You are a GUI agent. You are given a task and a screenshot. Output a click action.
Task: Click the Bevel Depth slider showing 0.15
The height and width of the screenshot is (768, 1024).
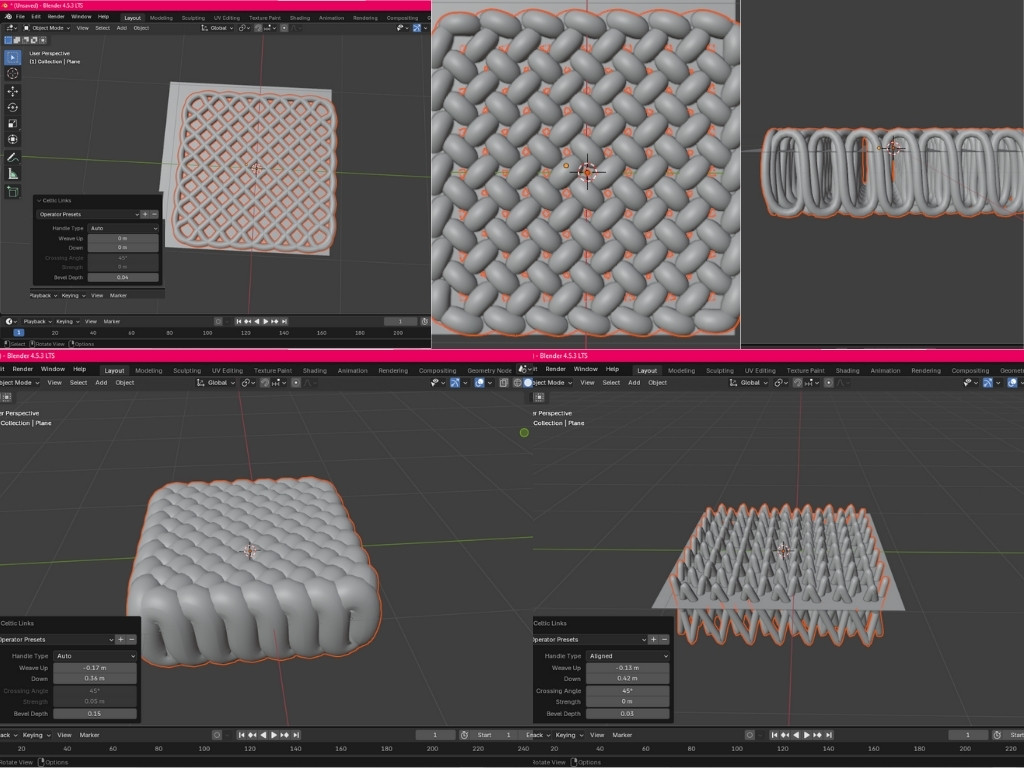pyautogui.click(x=94, y=714)
